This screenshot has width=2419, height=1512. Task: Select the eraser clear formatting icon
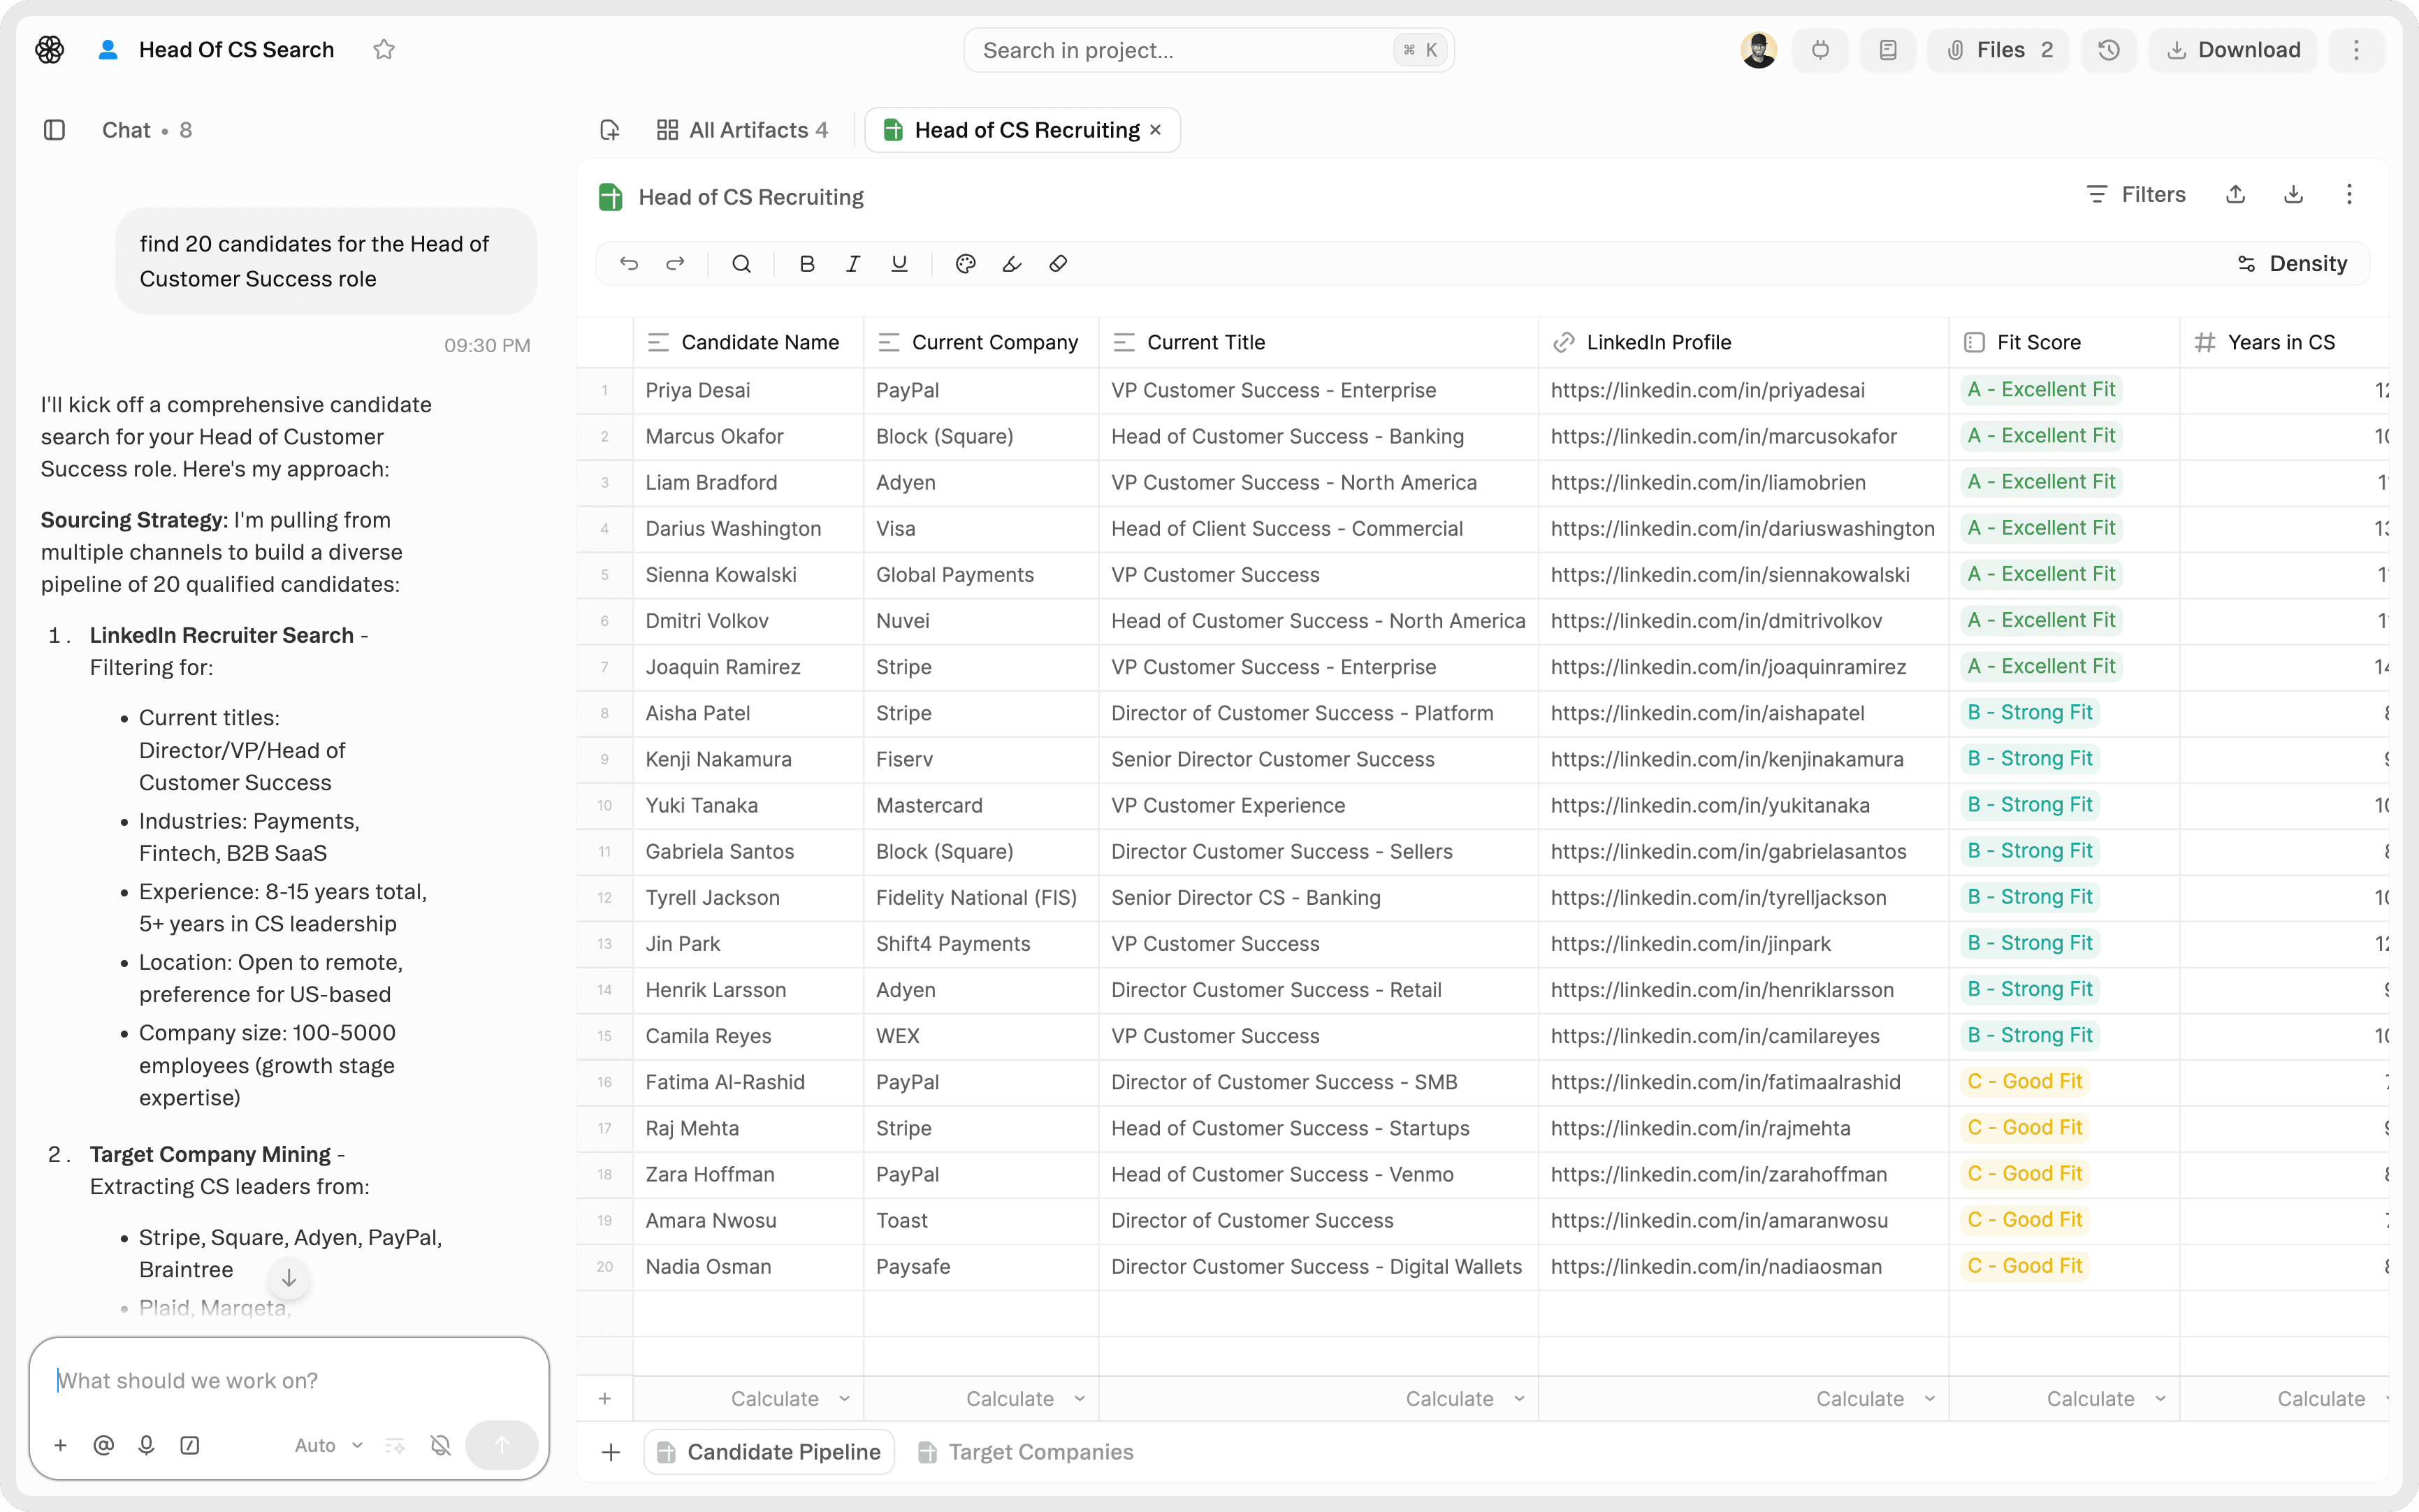pos(1058,264)
